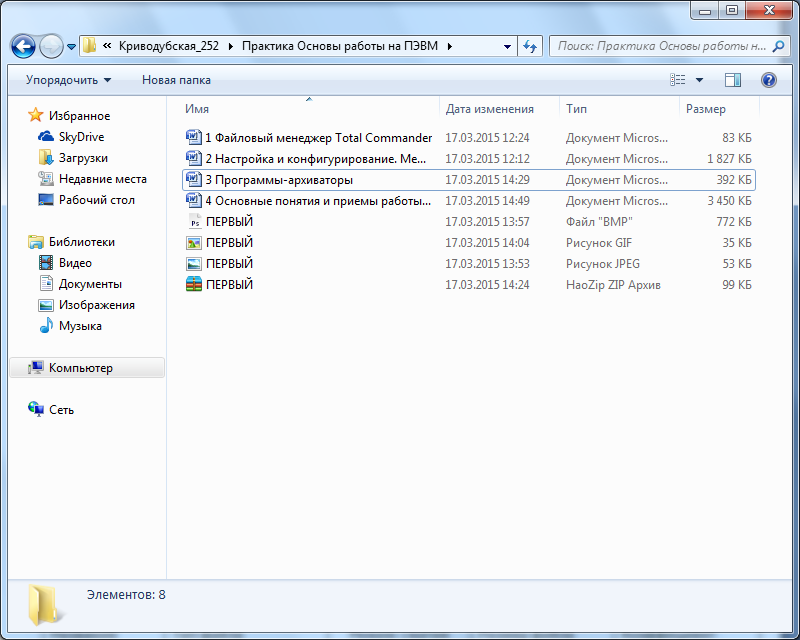Screen dimensions: 800x640
Task: Click the magnifier search icon
Action: pyautogui.click(x=779, y=46)
